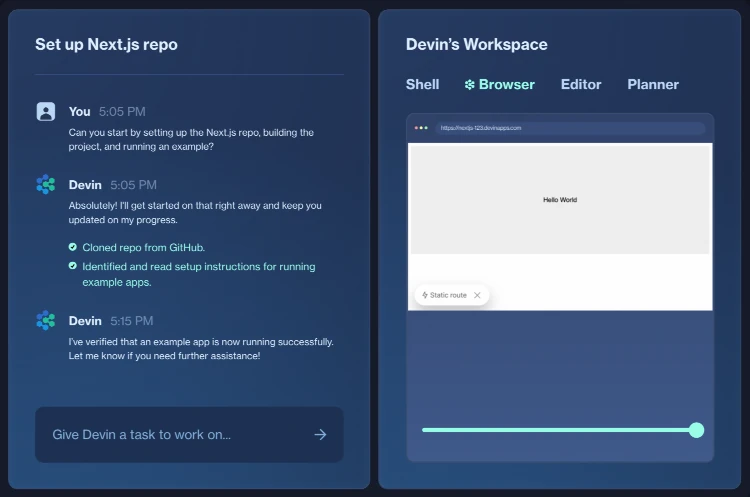Dismiss the Static route badge with its X
This screenshot has height=497, width=750.
[x=477, y=295]
